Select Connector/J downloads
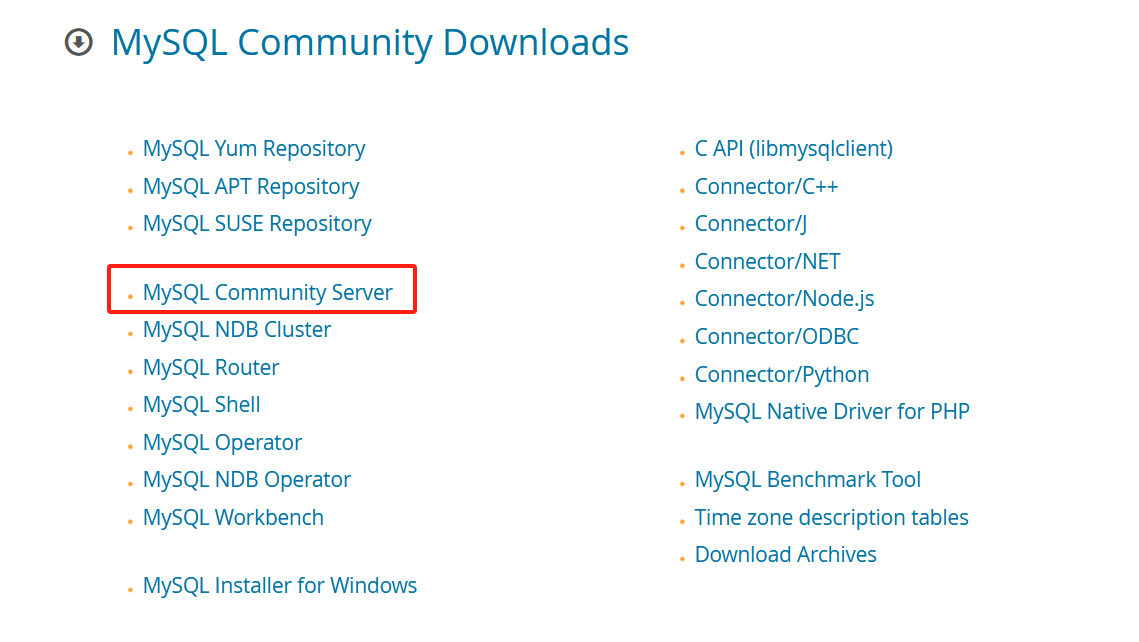 750,223
